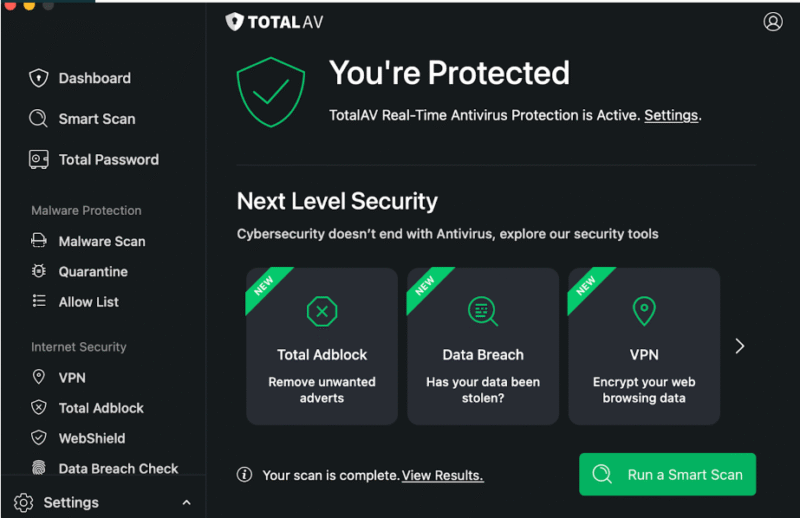Screen dimensions: 800x518
Task: Collapse the Settings section chevron
Action: tap(187, 503)
